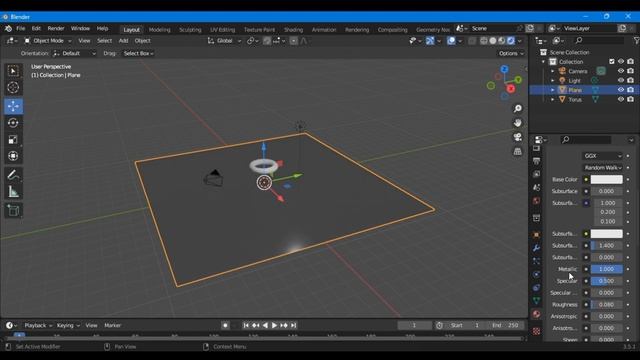Open Object Data properties green triangle tab
This screenshot has height=360, width=640.
point(536,301)
